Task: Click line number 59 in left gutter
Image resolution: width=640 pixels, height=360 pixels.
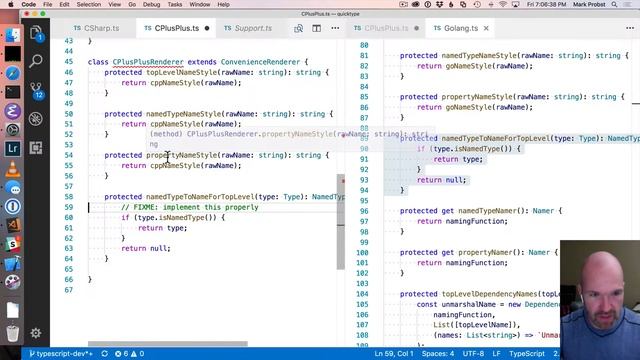Action: (x=69, y=207)
